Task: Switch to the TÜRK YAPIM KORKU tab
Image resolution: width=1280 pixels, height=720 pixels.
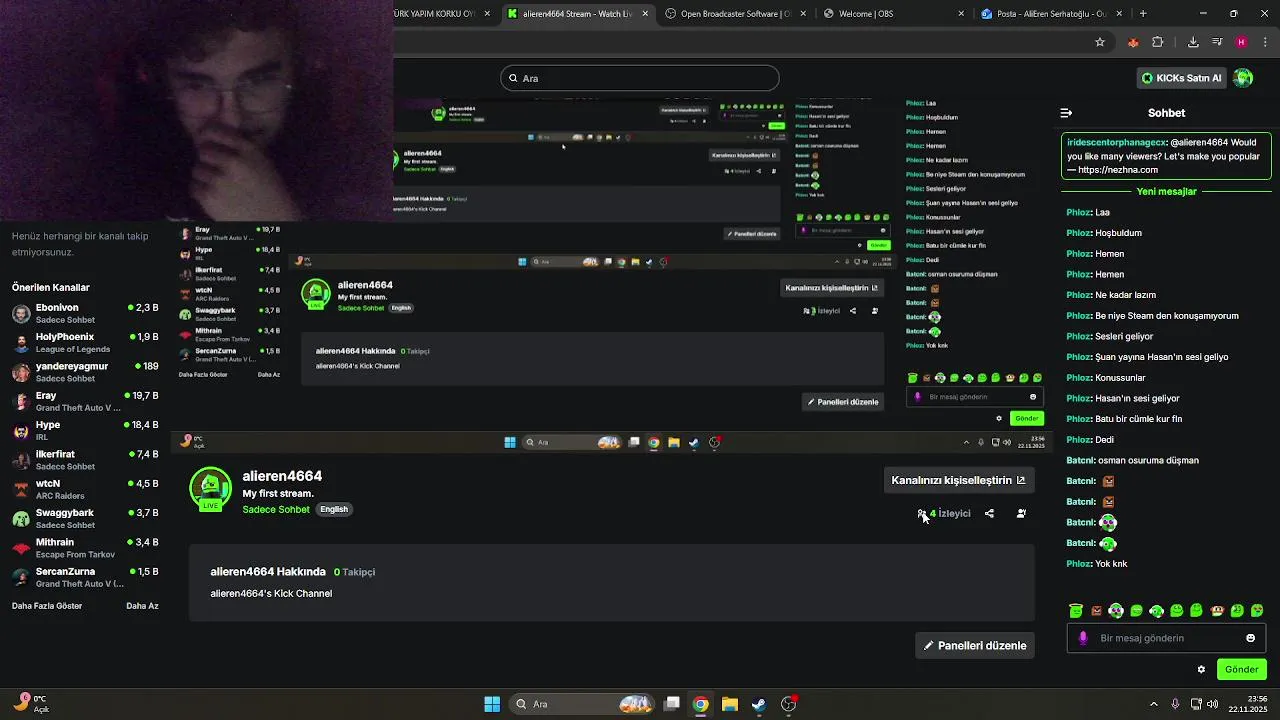Action: 445,14
